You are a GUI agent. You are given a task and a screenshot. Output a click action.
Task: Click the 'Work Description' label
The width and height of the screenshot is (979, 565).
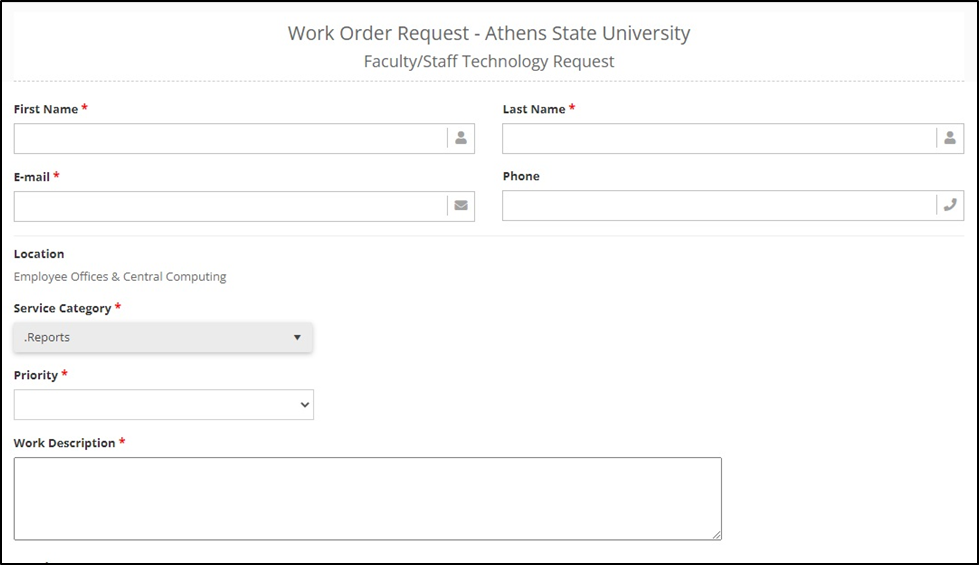[x=64, y=443]
